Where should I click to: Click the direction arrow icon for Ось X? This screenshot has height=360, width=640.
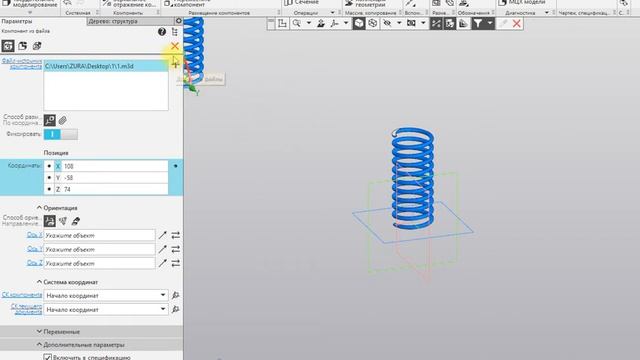[x=162, y=235]
